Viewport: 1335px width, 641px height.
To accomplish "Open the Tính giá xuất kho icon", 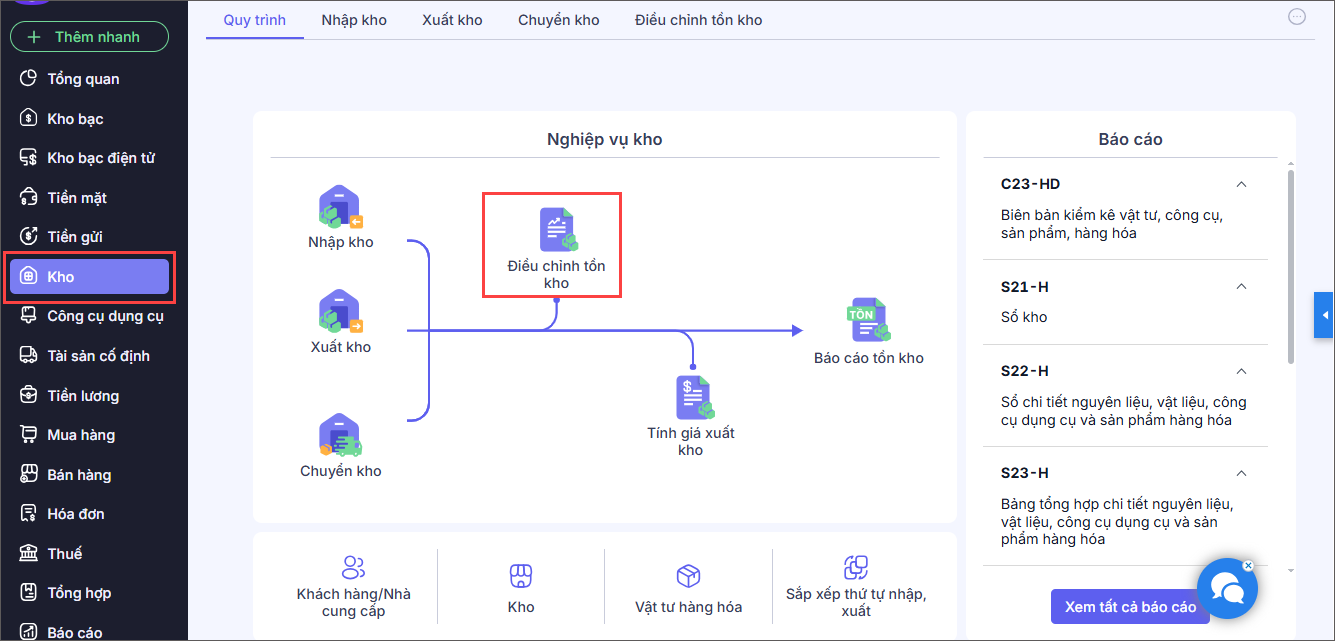I will click(693, 398).
